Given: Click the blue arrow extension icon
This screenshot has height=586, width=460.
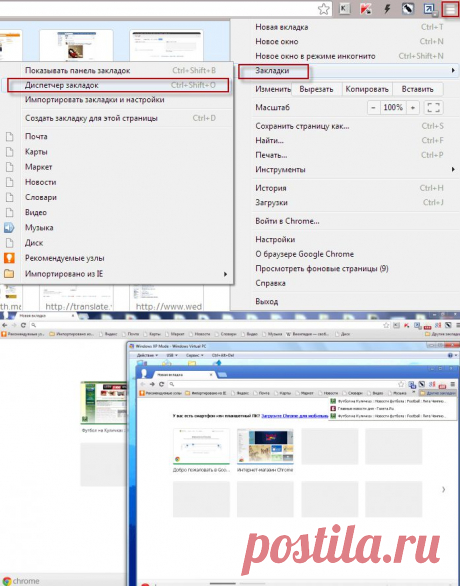Looking at the screenshot, I should [x=429, y=9].
